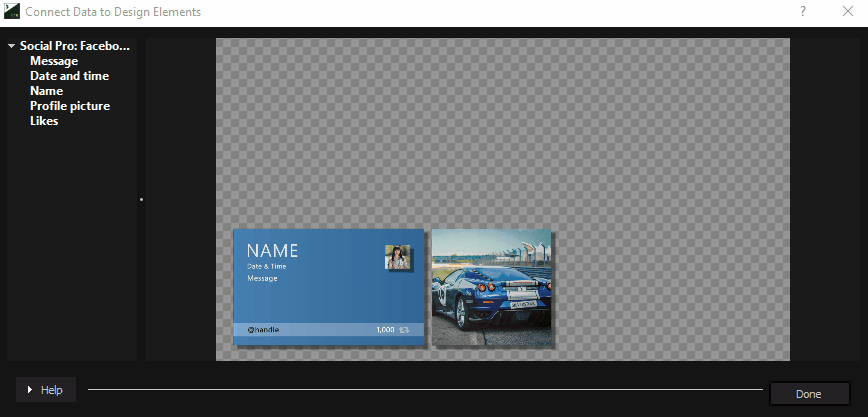Select the profile photo thumbnail on card
Image resolution: width=868 pixels, height=417 pixels.
[398, 257]
